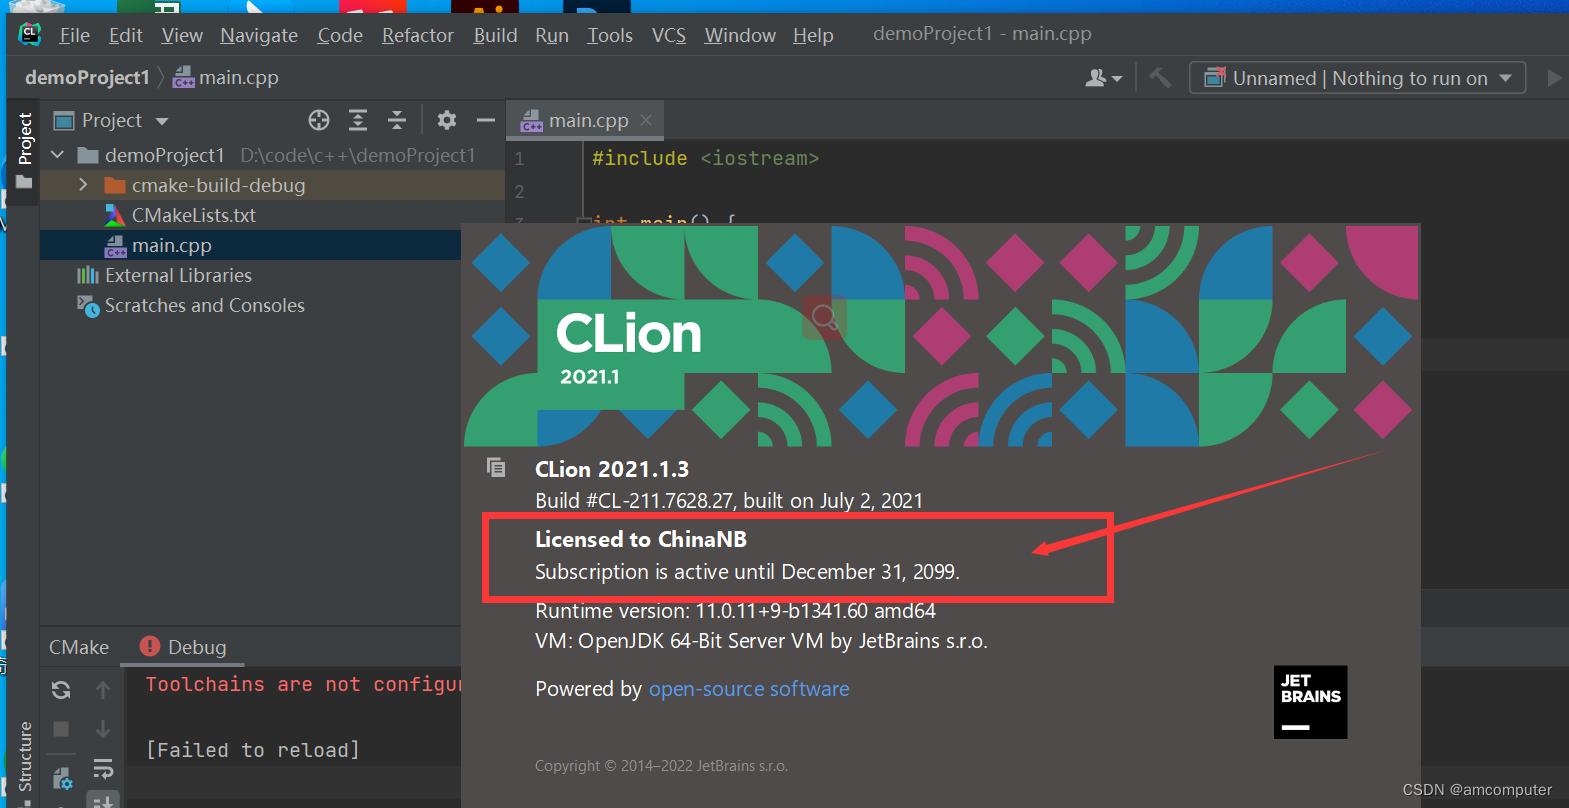Open the Project view selector dropdown
This screenshot has width=1569, height=808.
(112, 121)
